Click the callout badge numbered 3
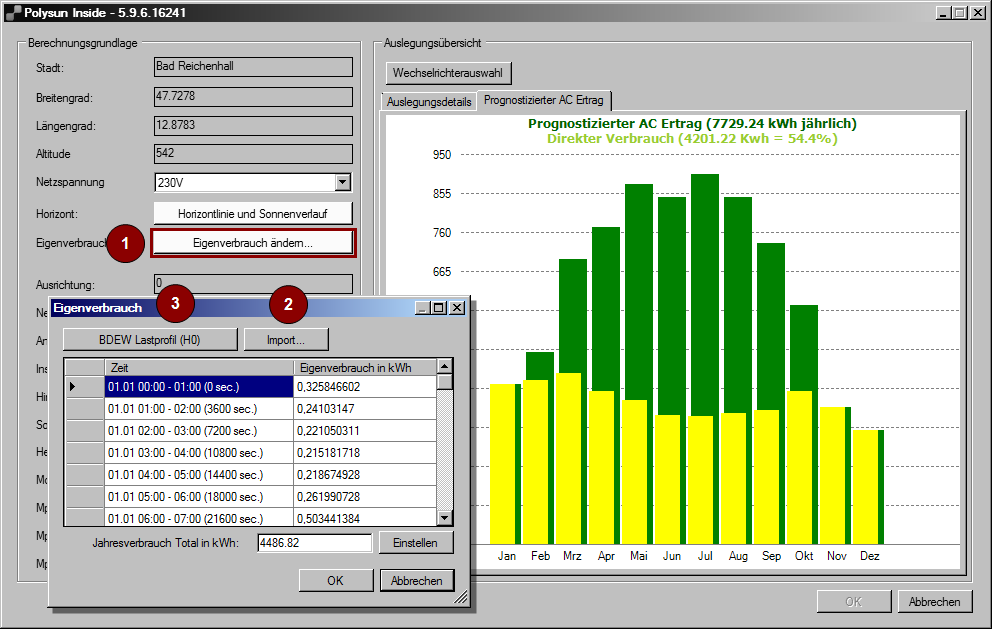The width and height of the screenshot is (1002, 639). pos(175,305)
